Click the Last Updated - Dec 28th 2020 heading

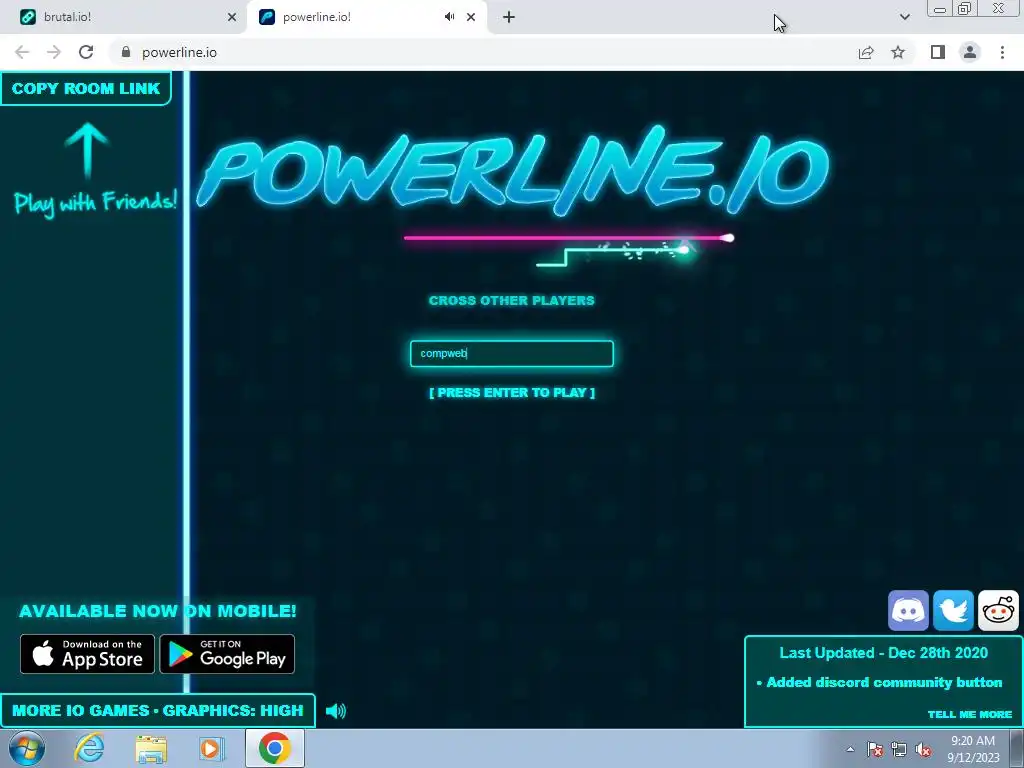point(884,652)
